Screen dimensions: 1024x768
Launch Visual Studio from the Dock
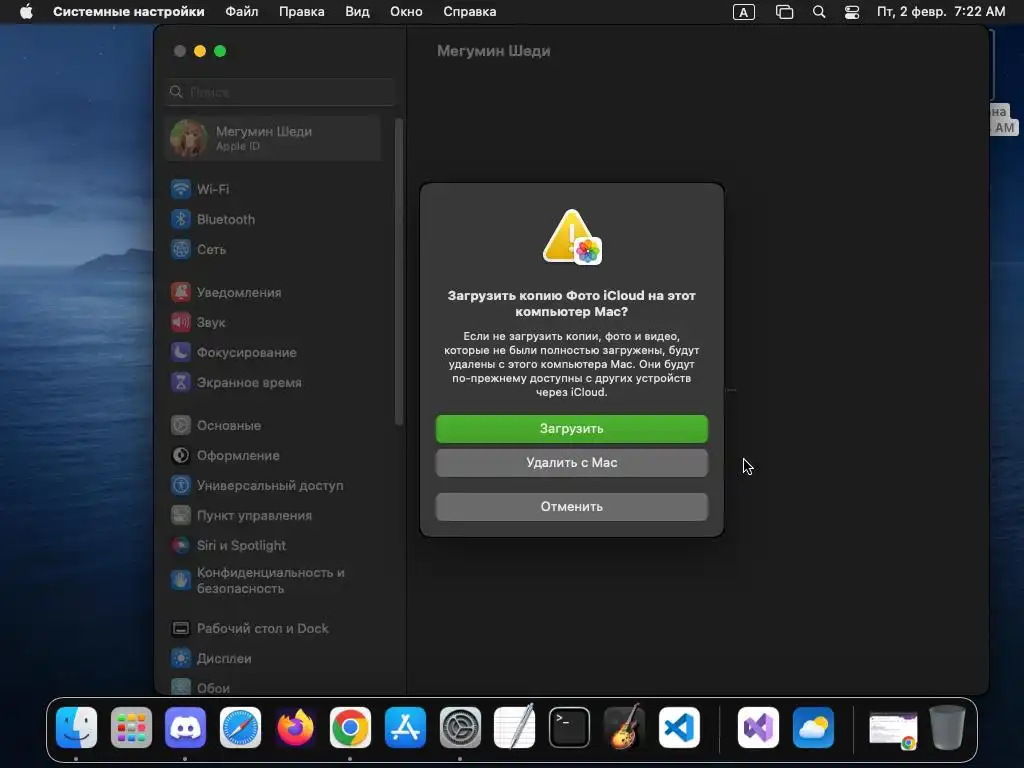coord(758,728)
